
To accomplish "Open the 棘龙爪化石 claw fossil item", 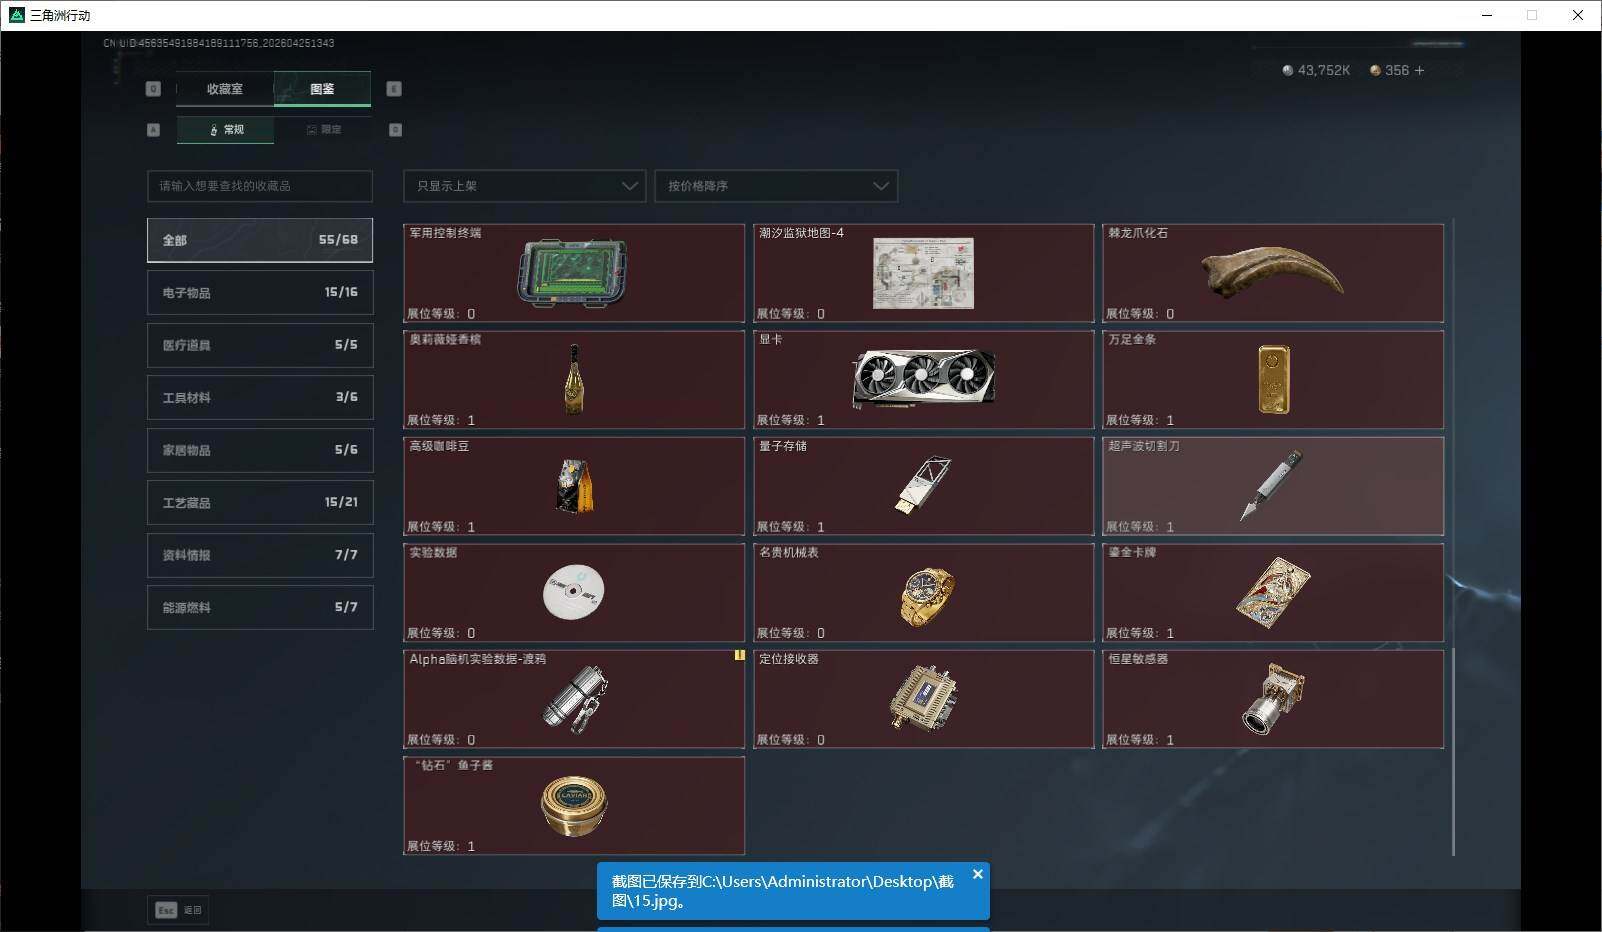I will (1272, 273).
